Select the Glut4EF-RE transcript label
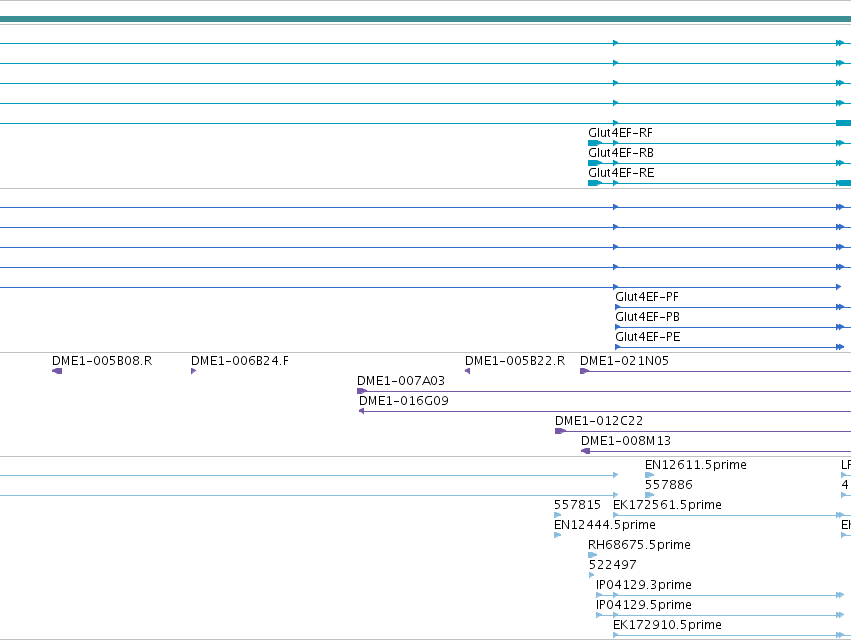This screenshot has height=640, width=851. [621, 173]
